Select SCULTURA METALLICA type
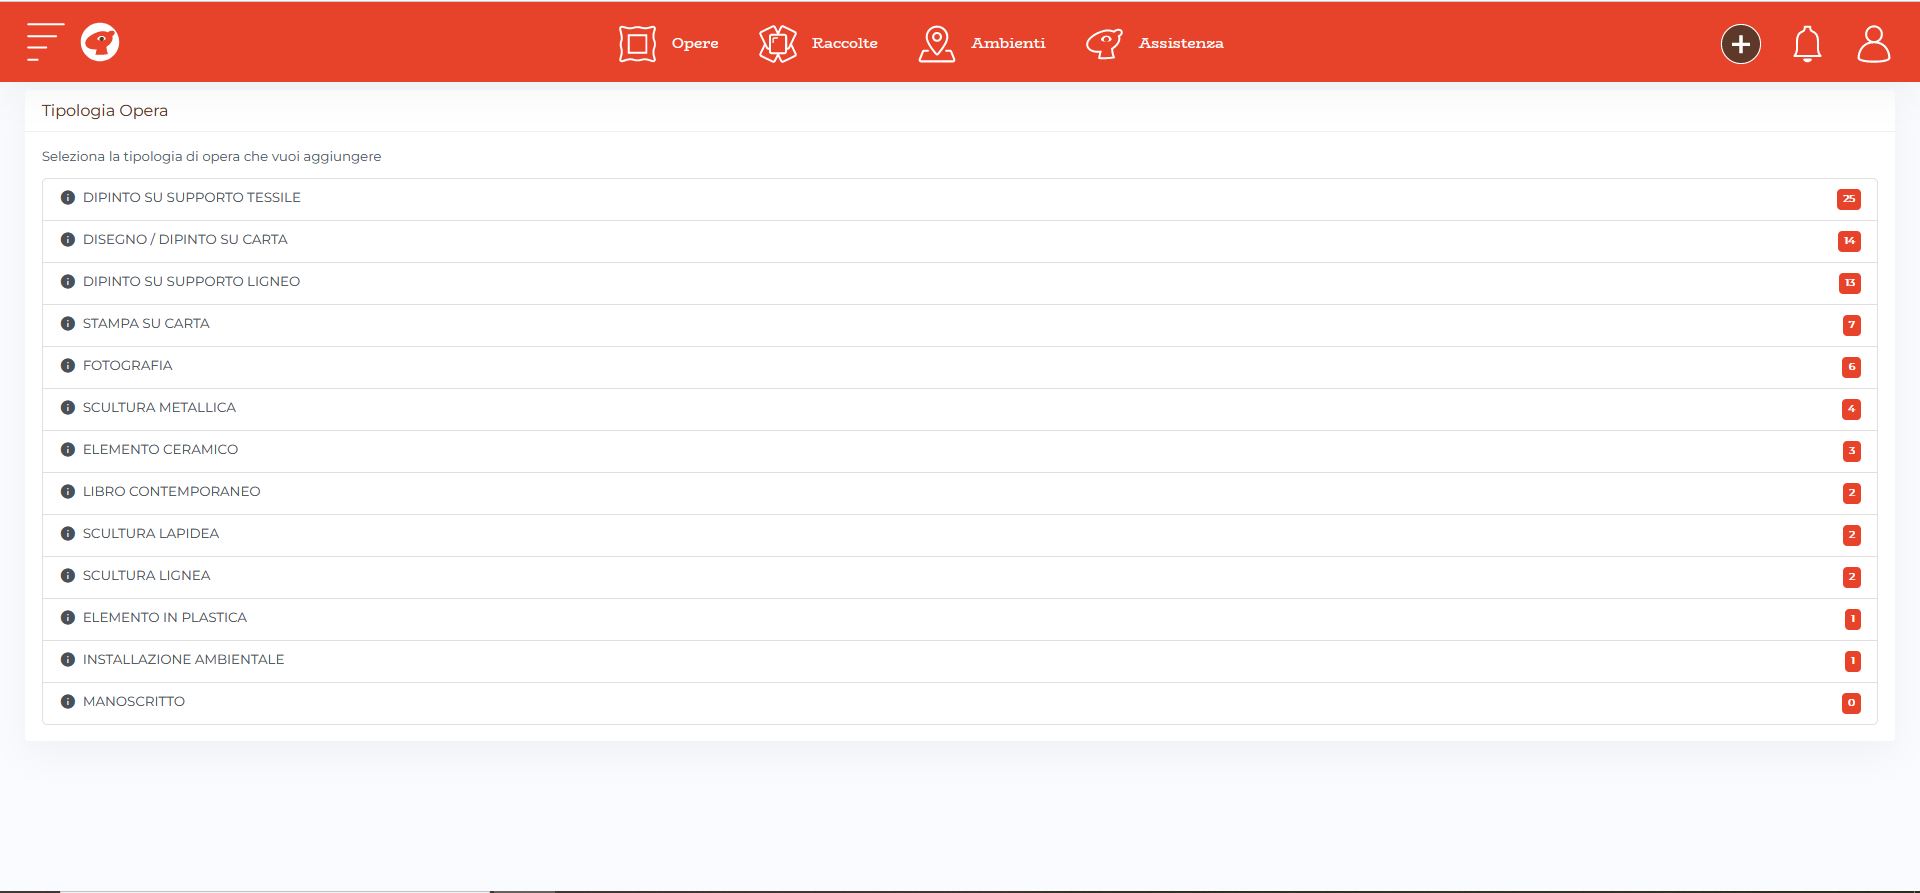1920x893 pixels. [960, 409]
